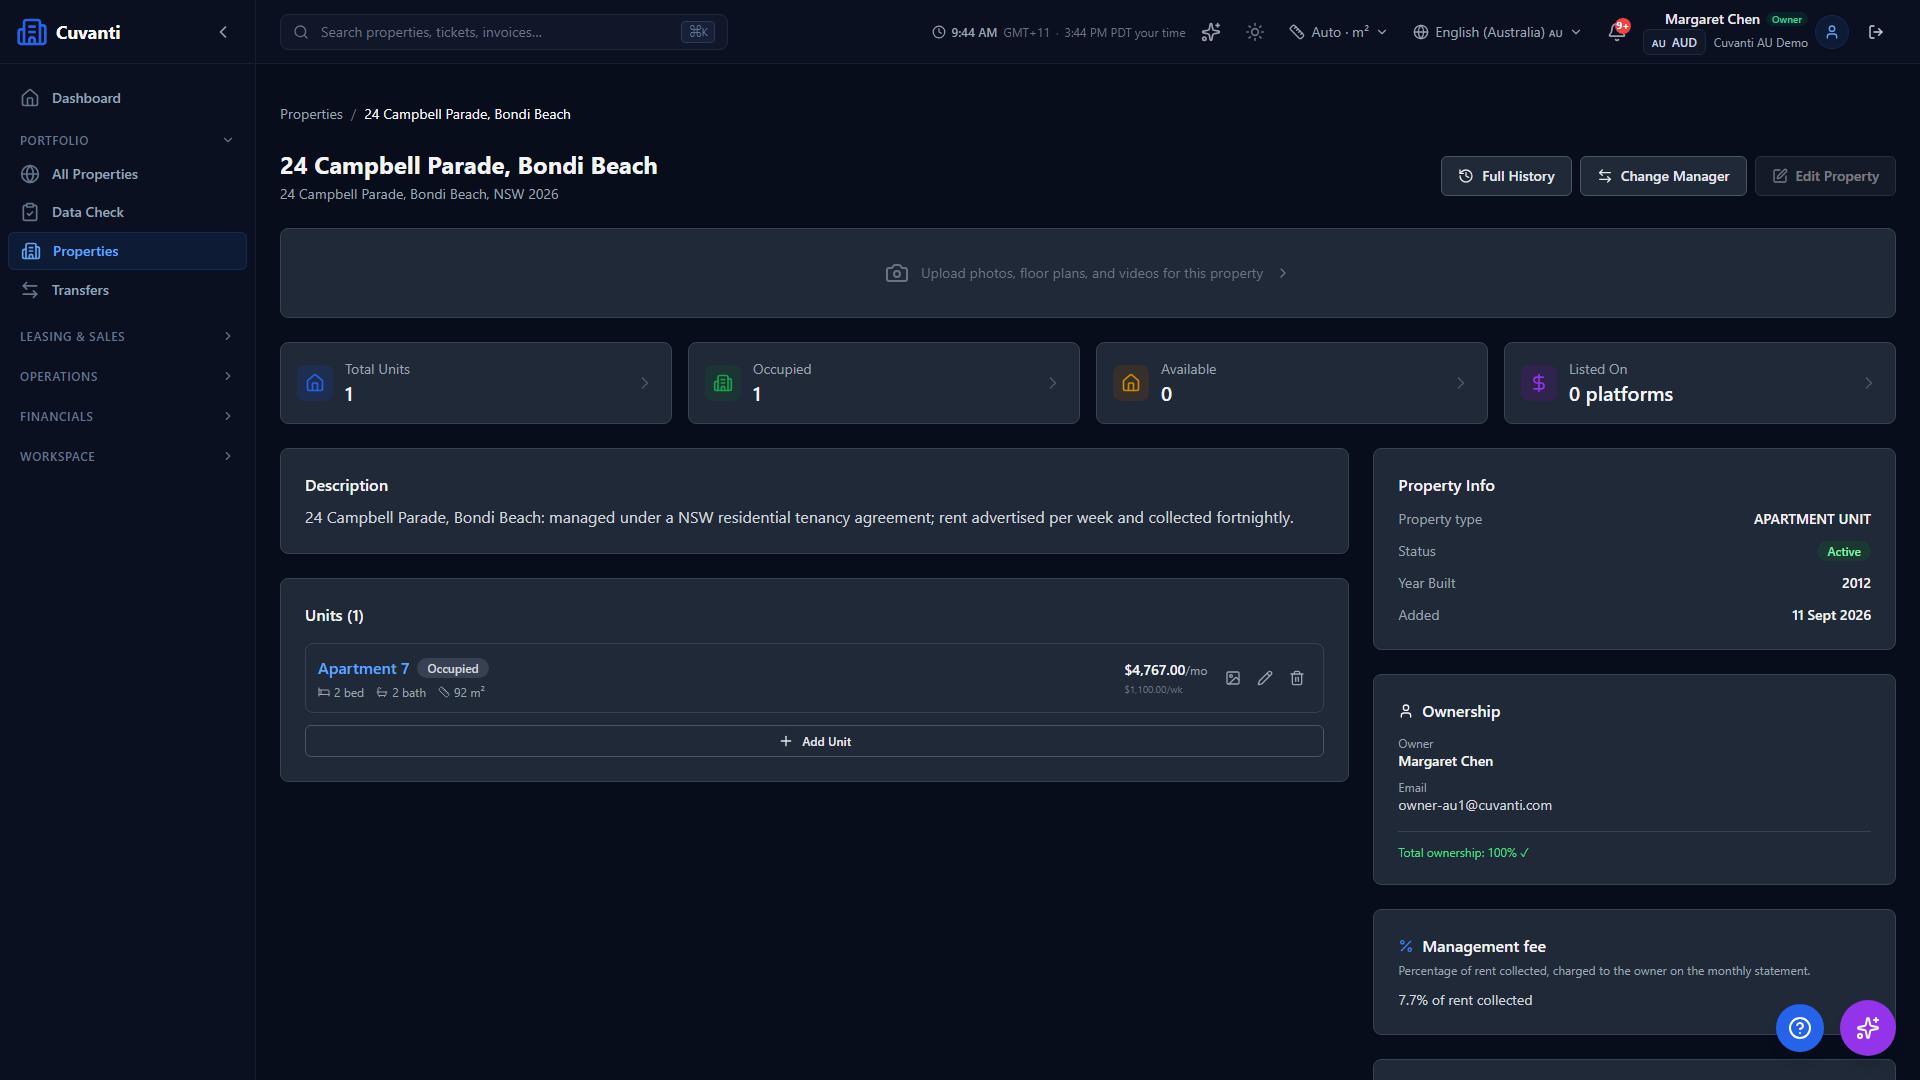Click the upload photos banner
Viewport: 1920px width, 1080px height.
coord(1088,273)
